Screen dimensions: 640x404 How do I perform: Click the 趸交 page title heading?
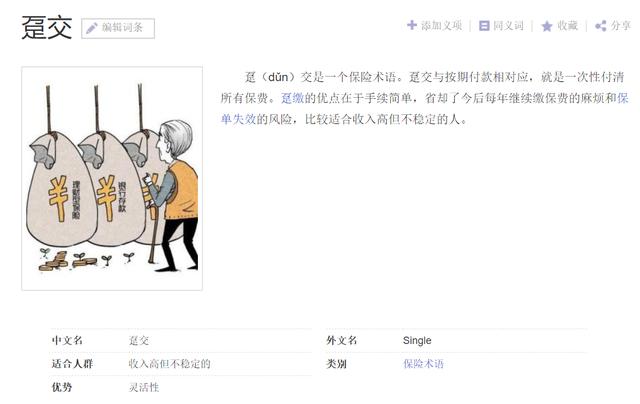pyautogui.click(x=47, y=27)
